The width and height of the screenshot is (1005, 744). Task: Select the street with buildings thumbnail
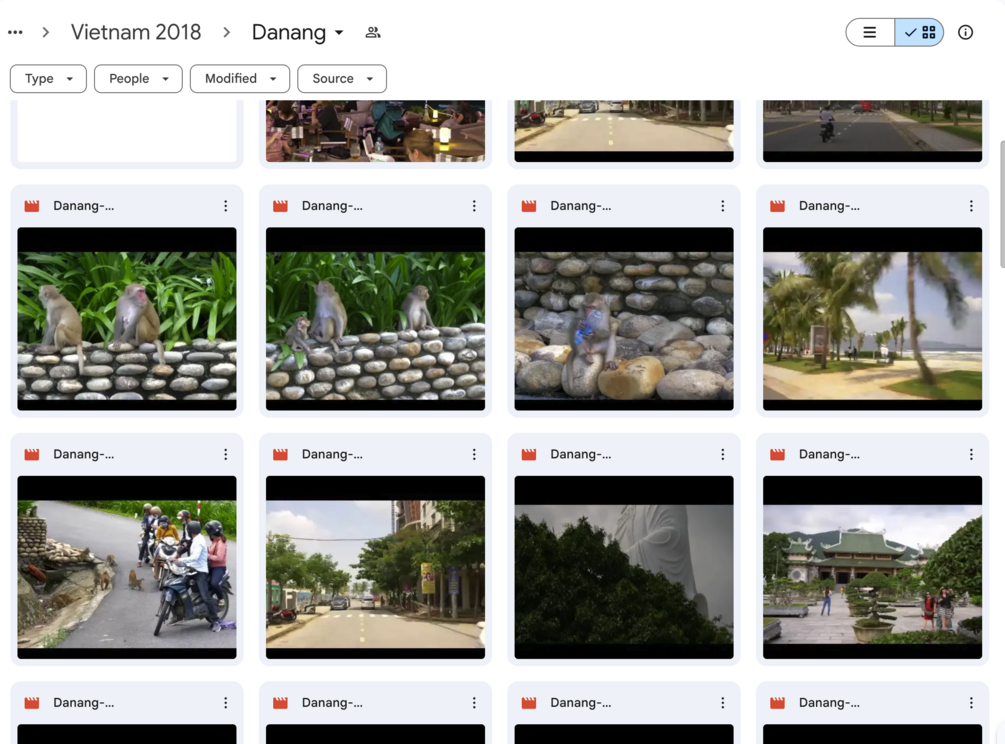(376, 567)
